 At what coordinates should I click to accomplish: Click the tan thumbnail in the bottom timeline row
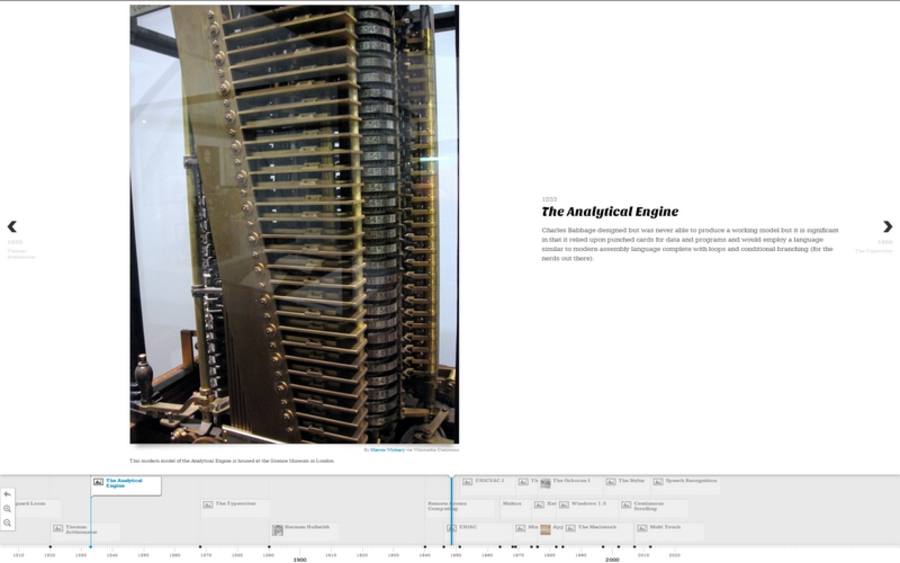tap(545, 529)
